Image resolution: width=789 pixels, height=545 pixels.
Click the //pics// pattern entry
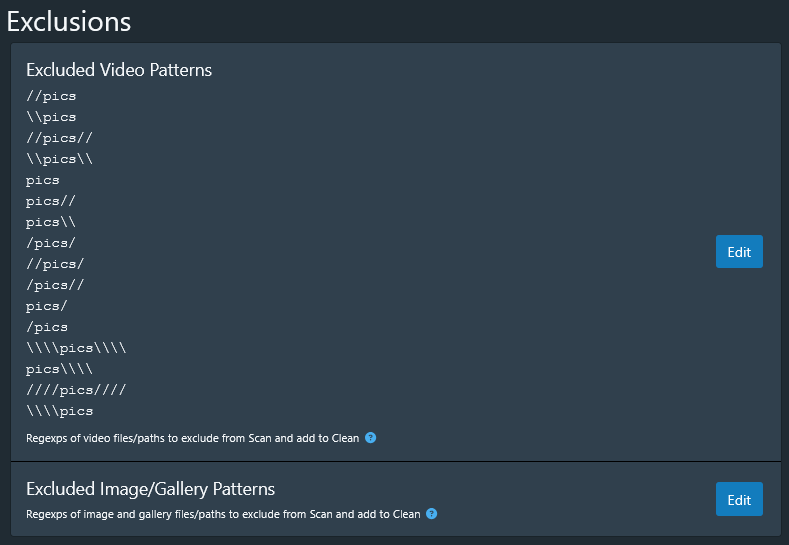[x=59, y=139]
